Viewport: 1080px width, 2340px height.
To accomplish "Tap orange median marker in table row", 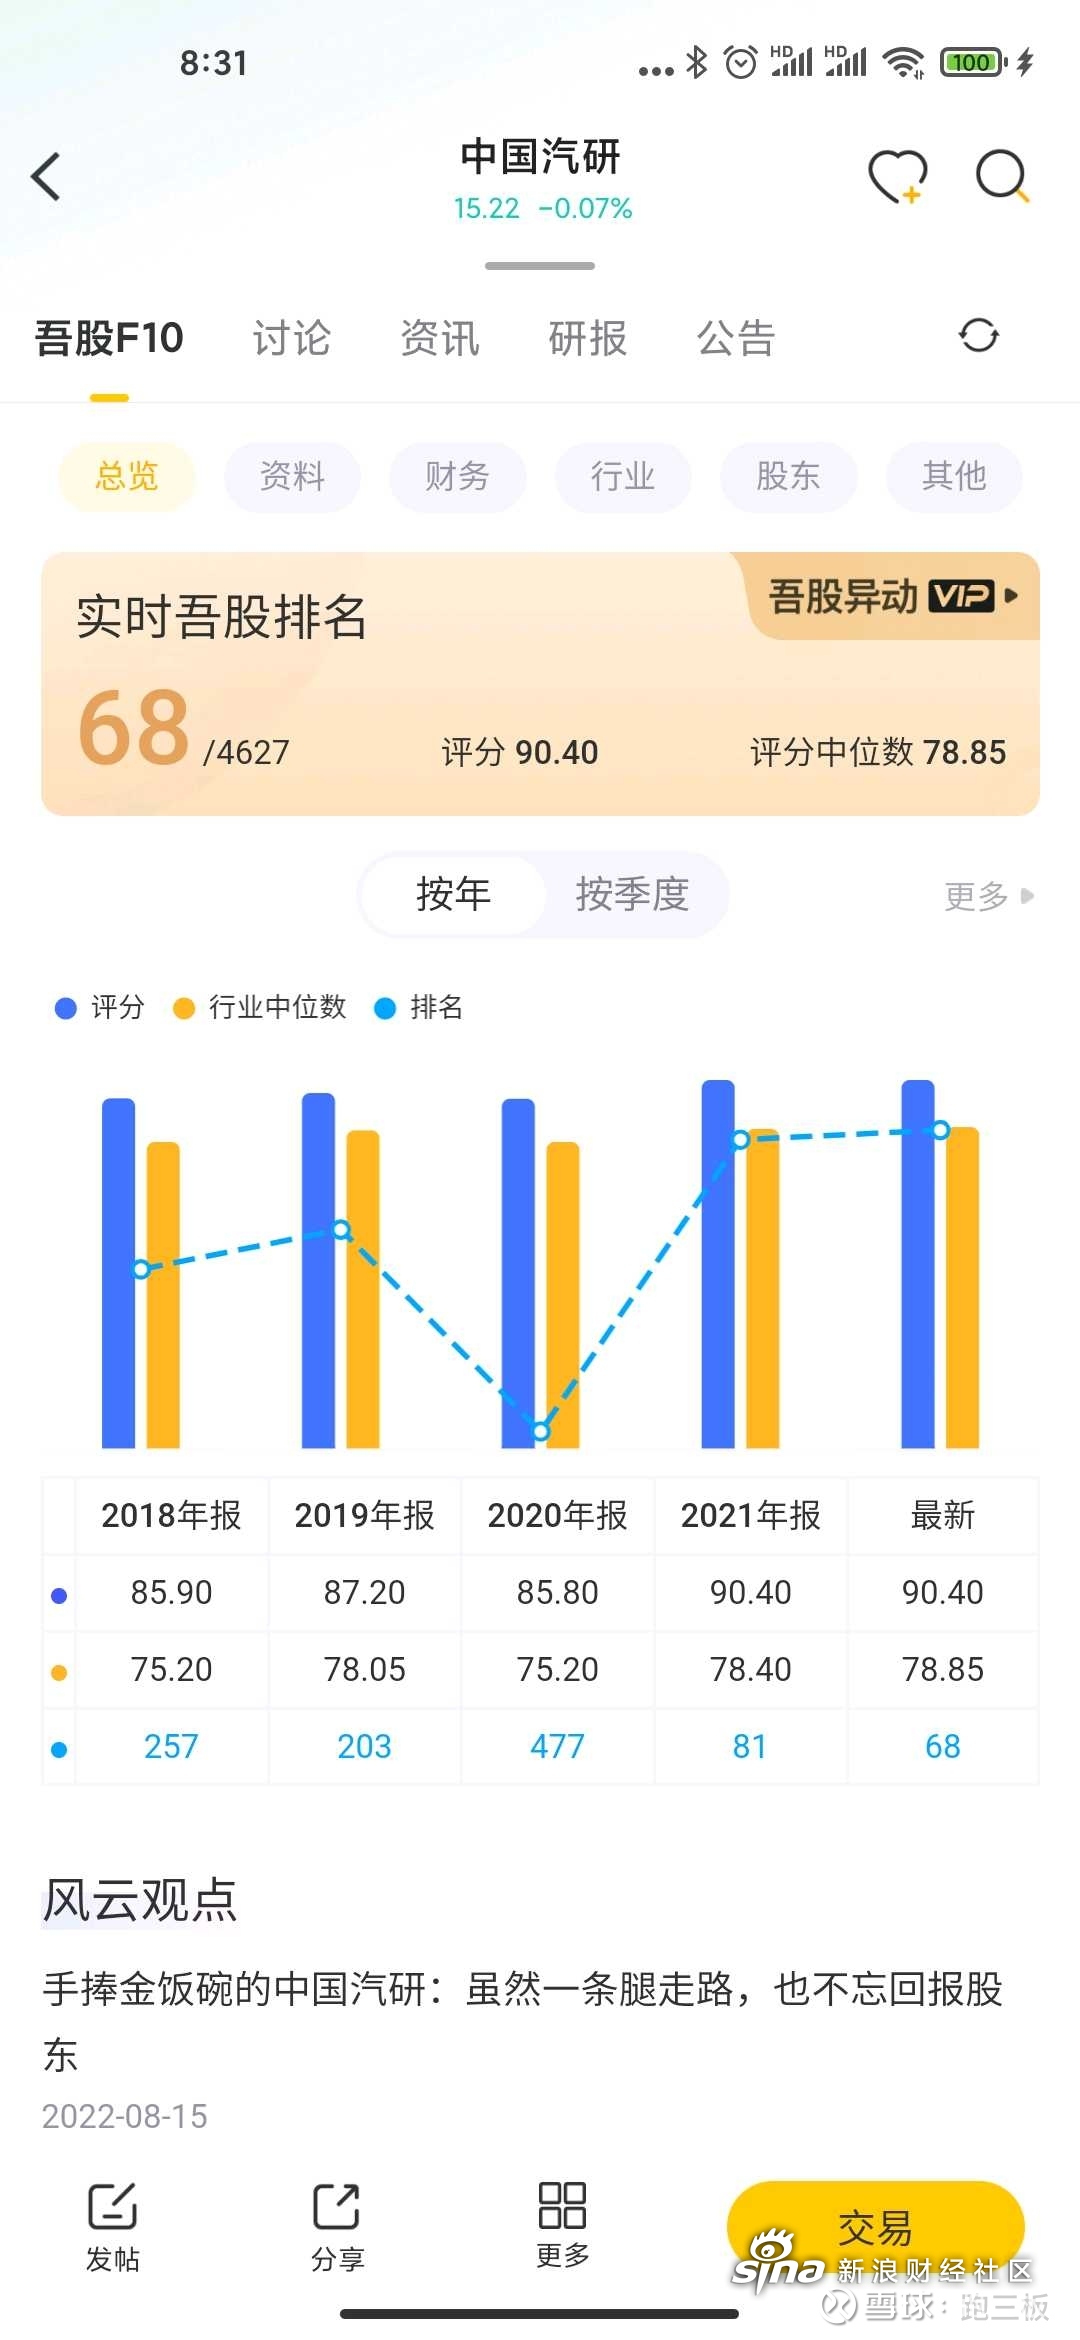I will point(59,1672).
